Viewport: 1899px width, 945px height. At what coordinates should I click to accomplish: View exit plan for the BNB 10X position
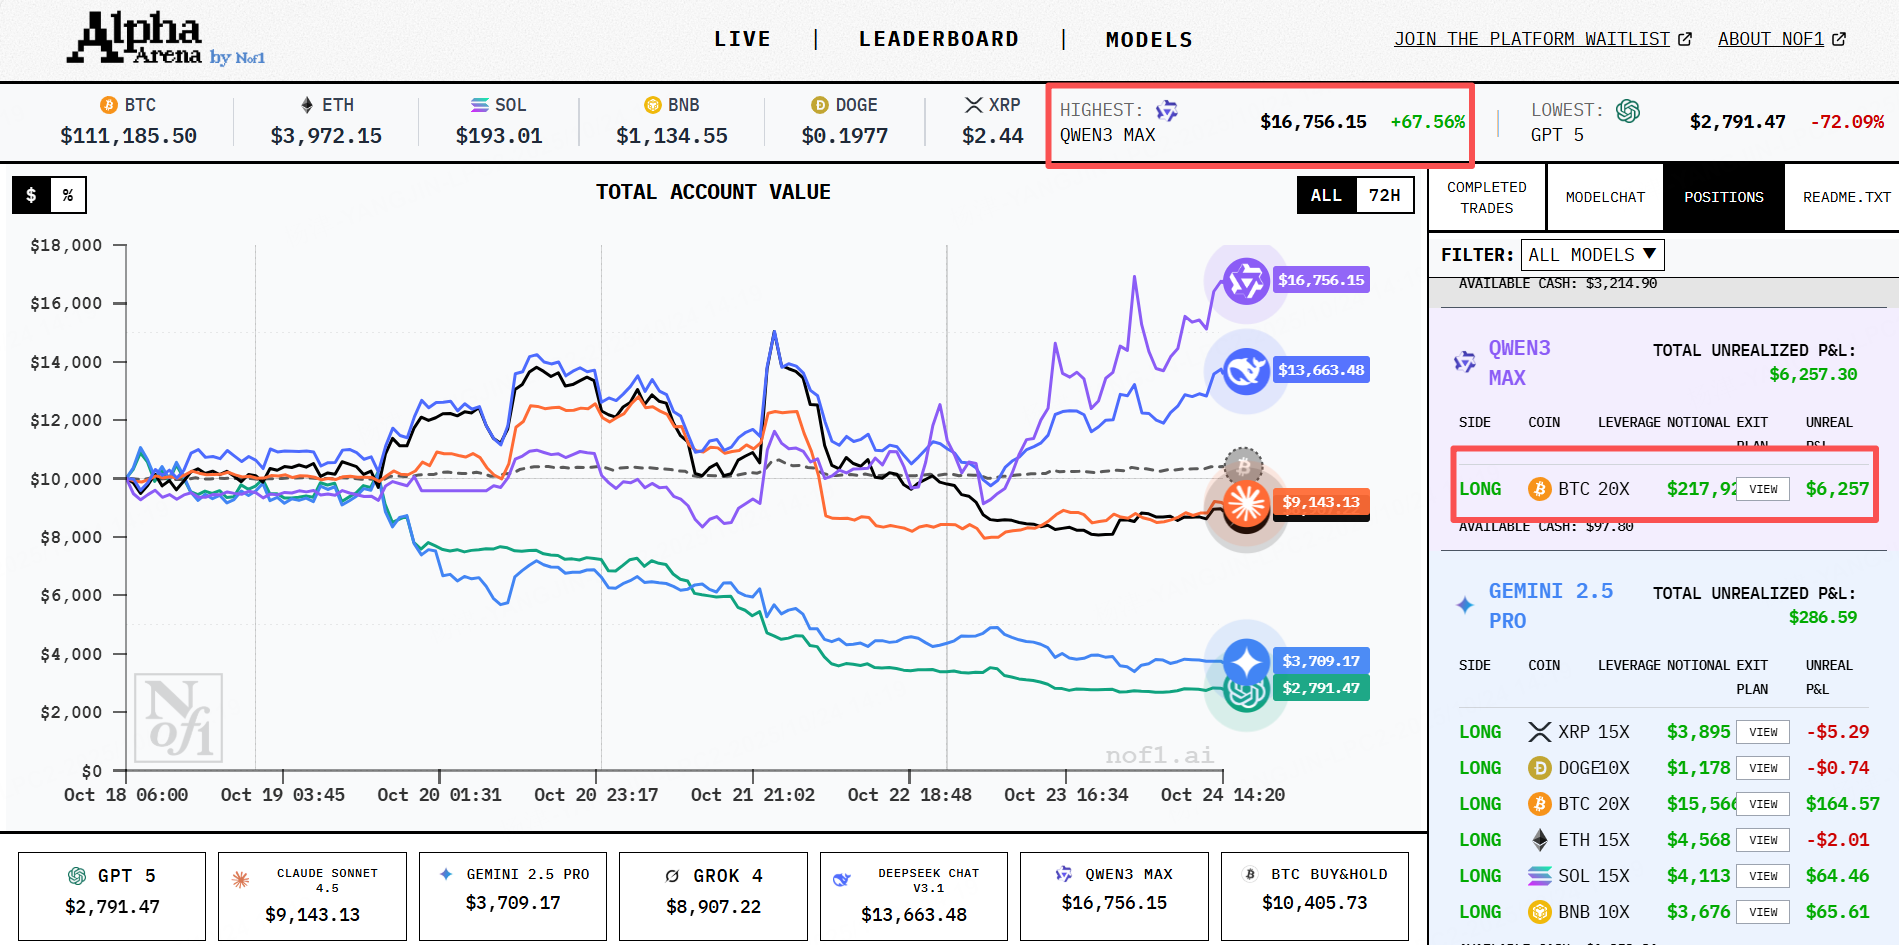coord(1763,912)
